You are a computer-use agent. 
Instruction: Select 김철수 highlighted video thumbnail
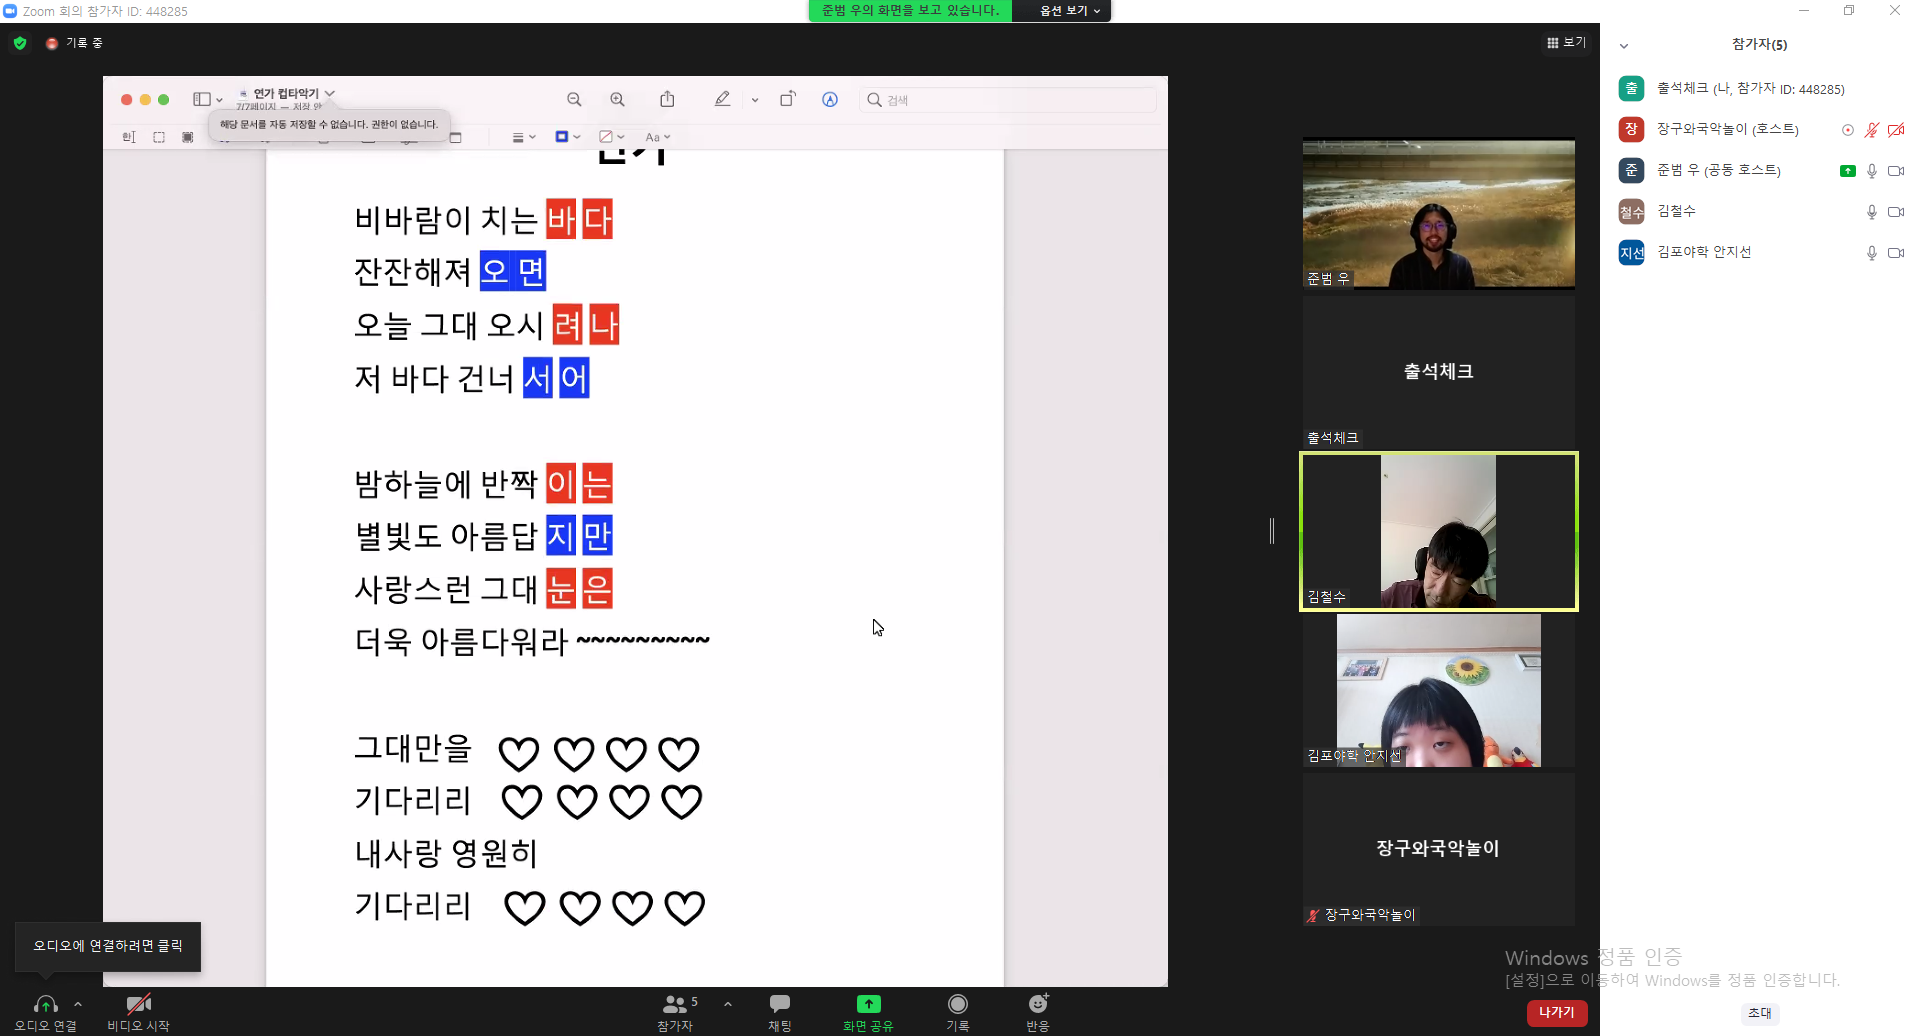point(1439,531)
